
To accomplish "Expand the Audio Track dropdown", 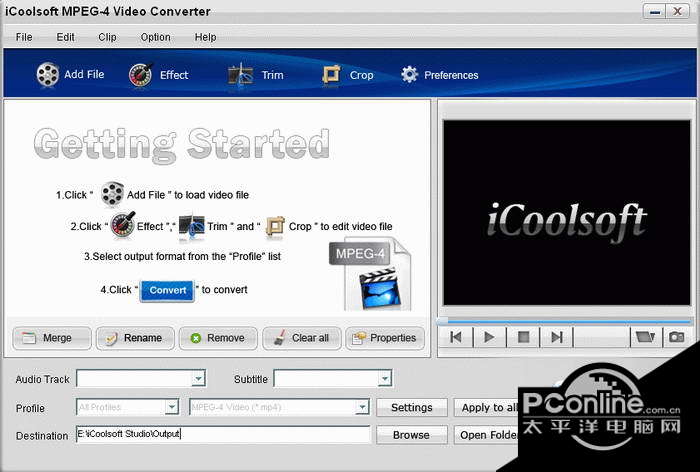I will tap(199, 379).
